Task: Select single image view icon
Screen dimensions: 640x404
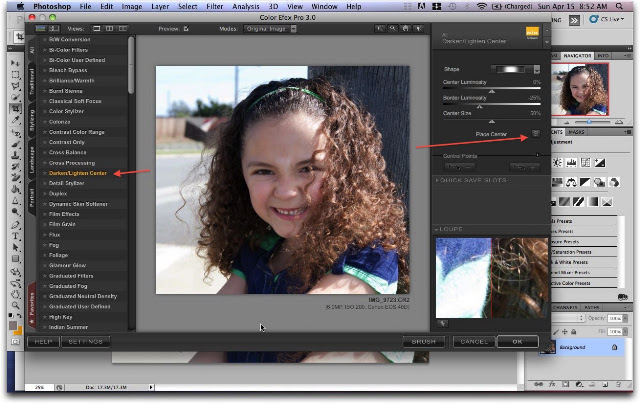Action: point(96,29)
